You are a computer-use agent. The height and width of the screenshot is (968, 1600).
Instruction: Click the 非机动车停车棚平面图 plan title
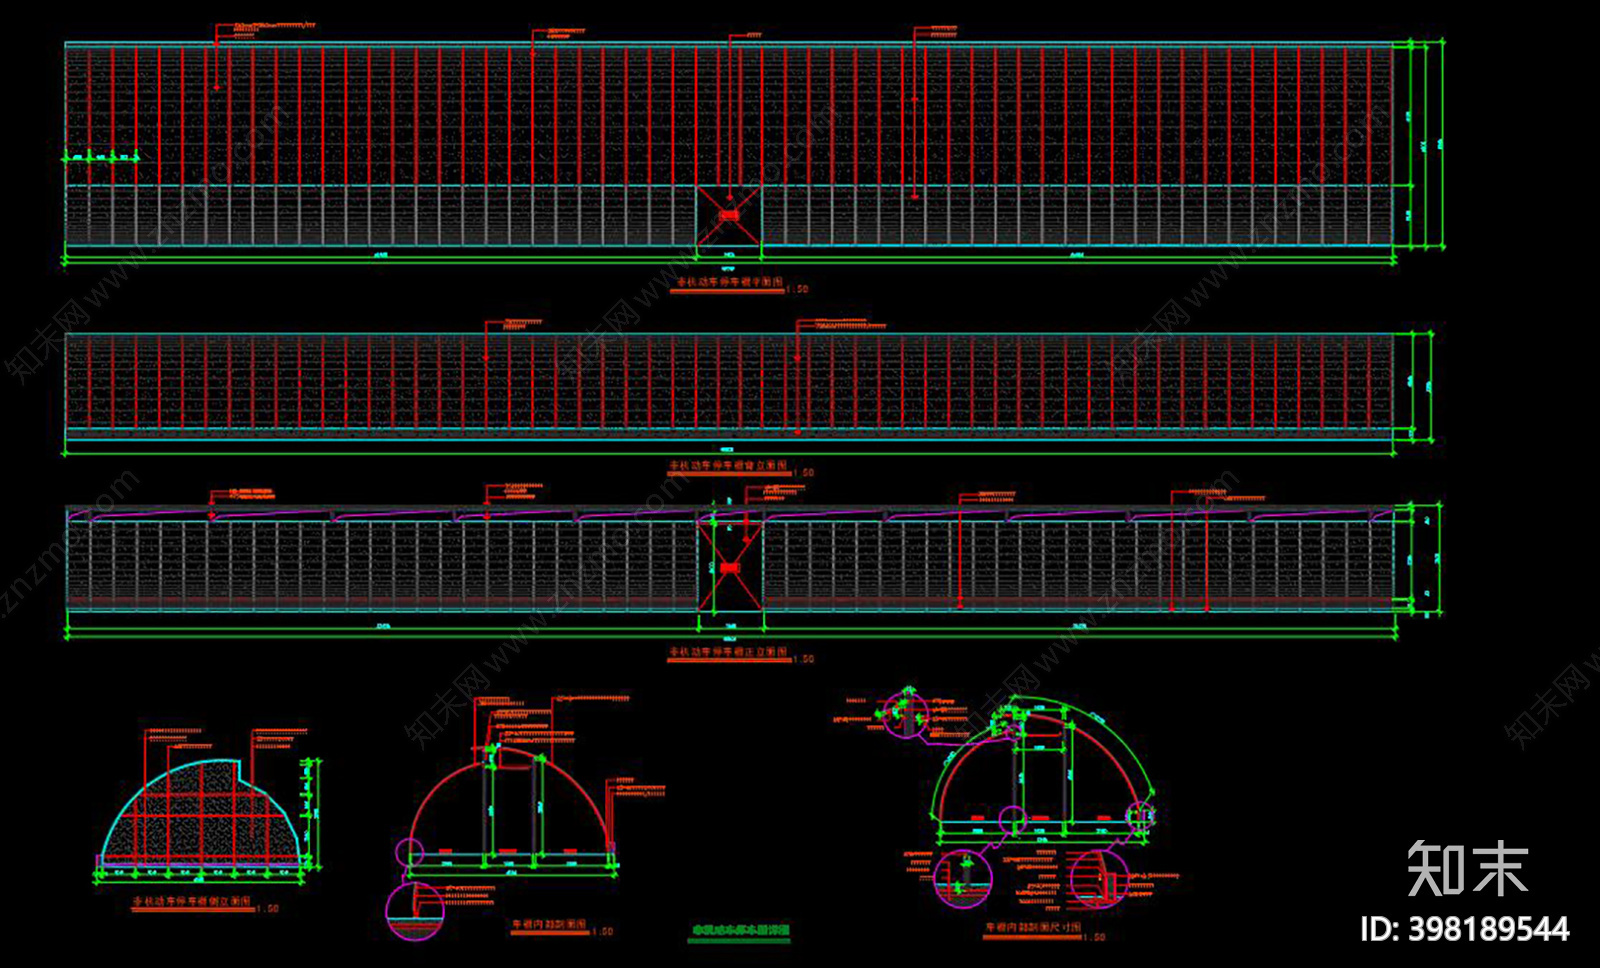pos(731,283)
